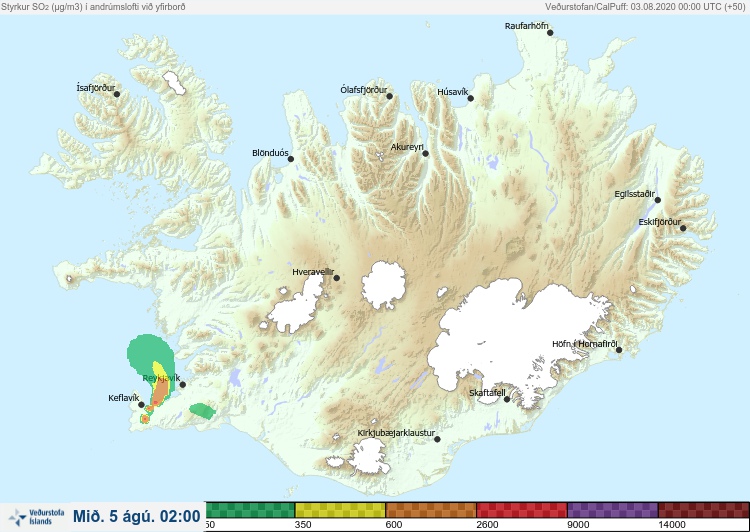Click the Raufarhöfn station dot
This screenshot has width=750, height=532.
coord(550,33)
